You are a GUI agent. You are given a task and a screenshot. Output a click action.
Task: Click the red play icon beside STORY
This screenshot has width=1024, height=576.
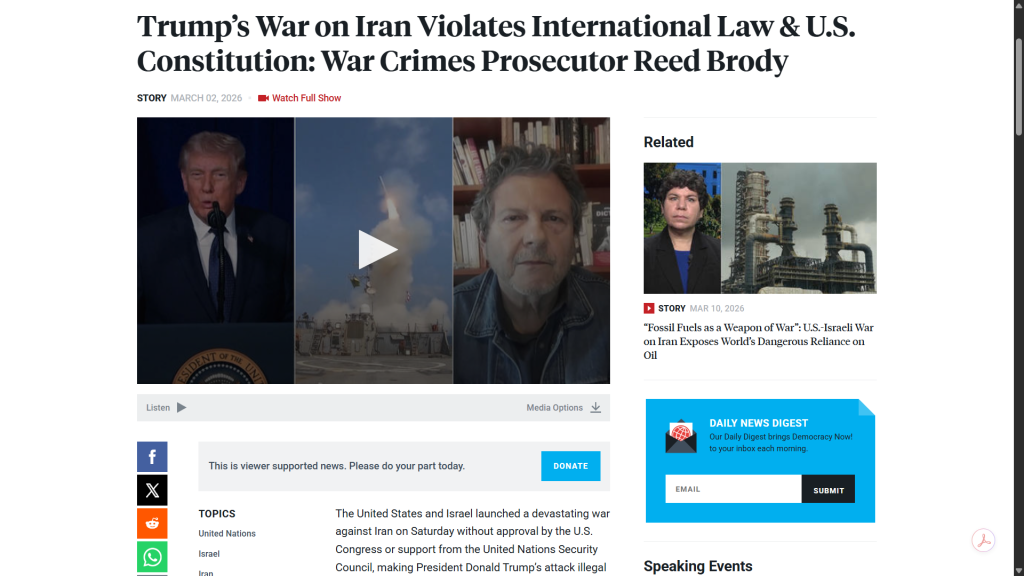click(x=648, y=308)
